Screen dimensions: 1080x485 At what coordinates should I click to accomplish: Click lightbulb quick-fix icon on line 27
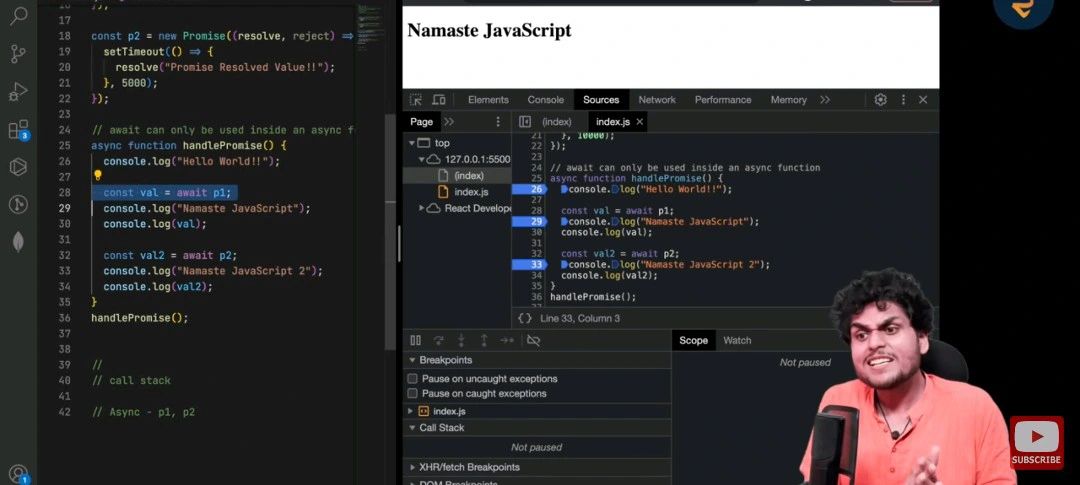98,176
